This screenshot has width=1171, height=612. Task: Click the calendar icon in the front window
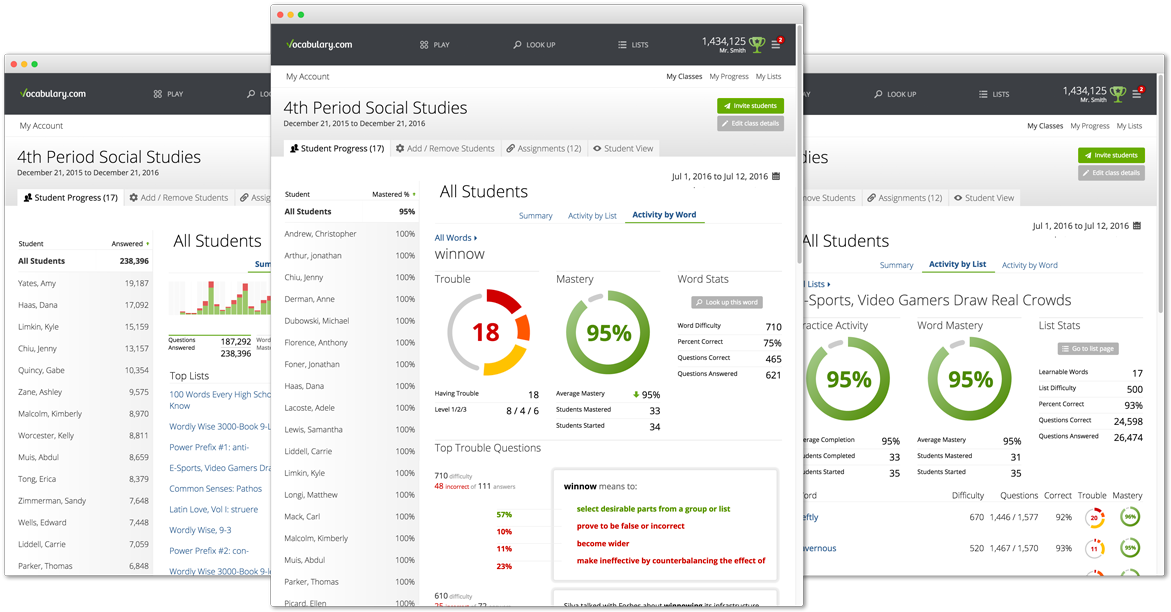pos(777,177)
